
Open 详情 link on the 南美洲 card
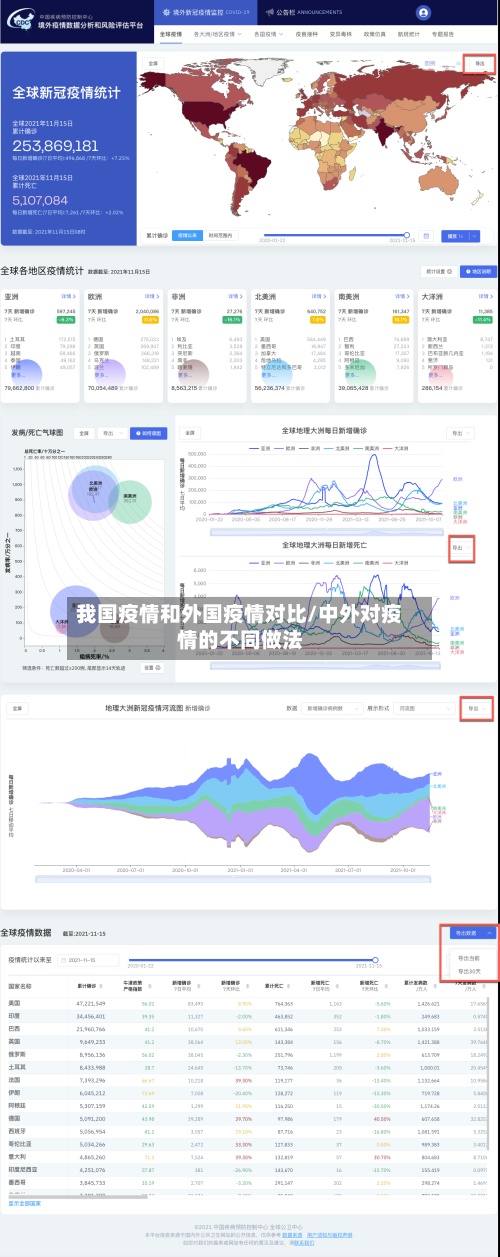(402, 297)
